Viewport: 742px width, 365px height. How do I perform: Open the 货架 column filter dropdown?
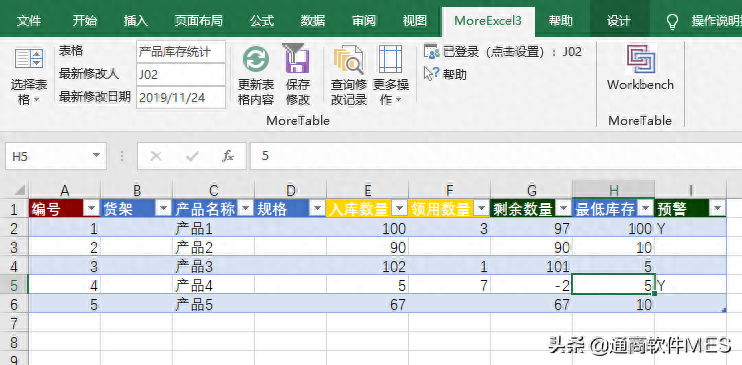tap(163, 209)
